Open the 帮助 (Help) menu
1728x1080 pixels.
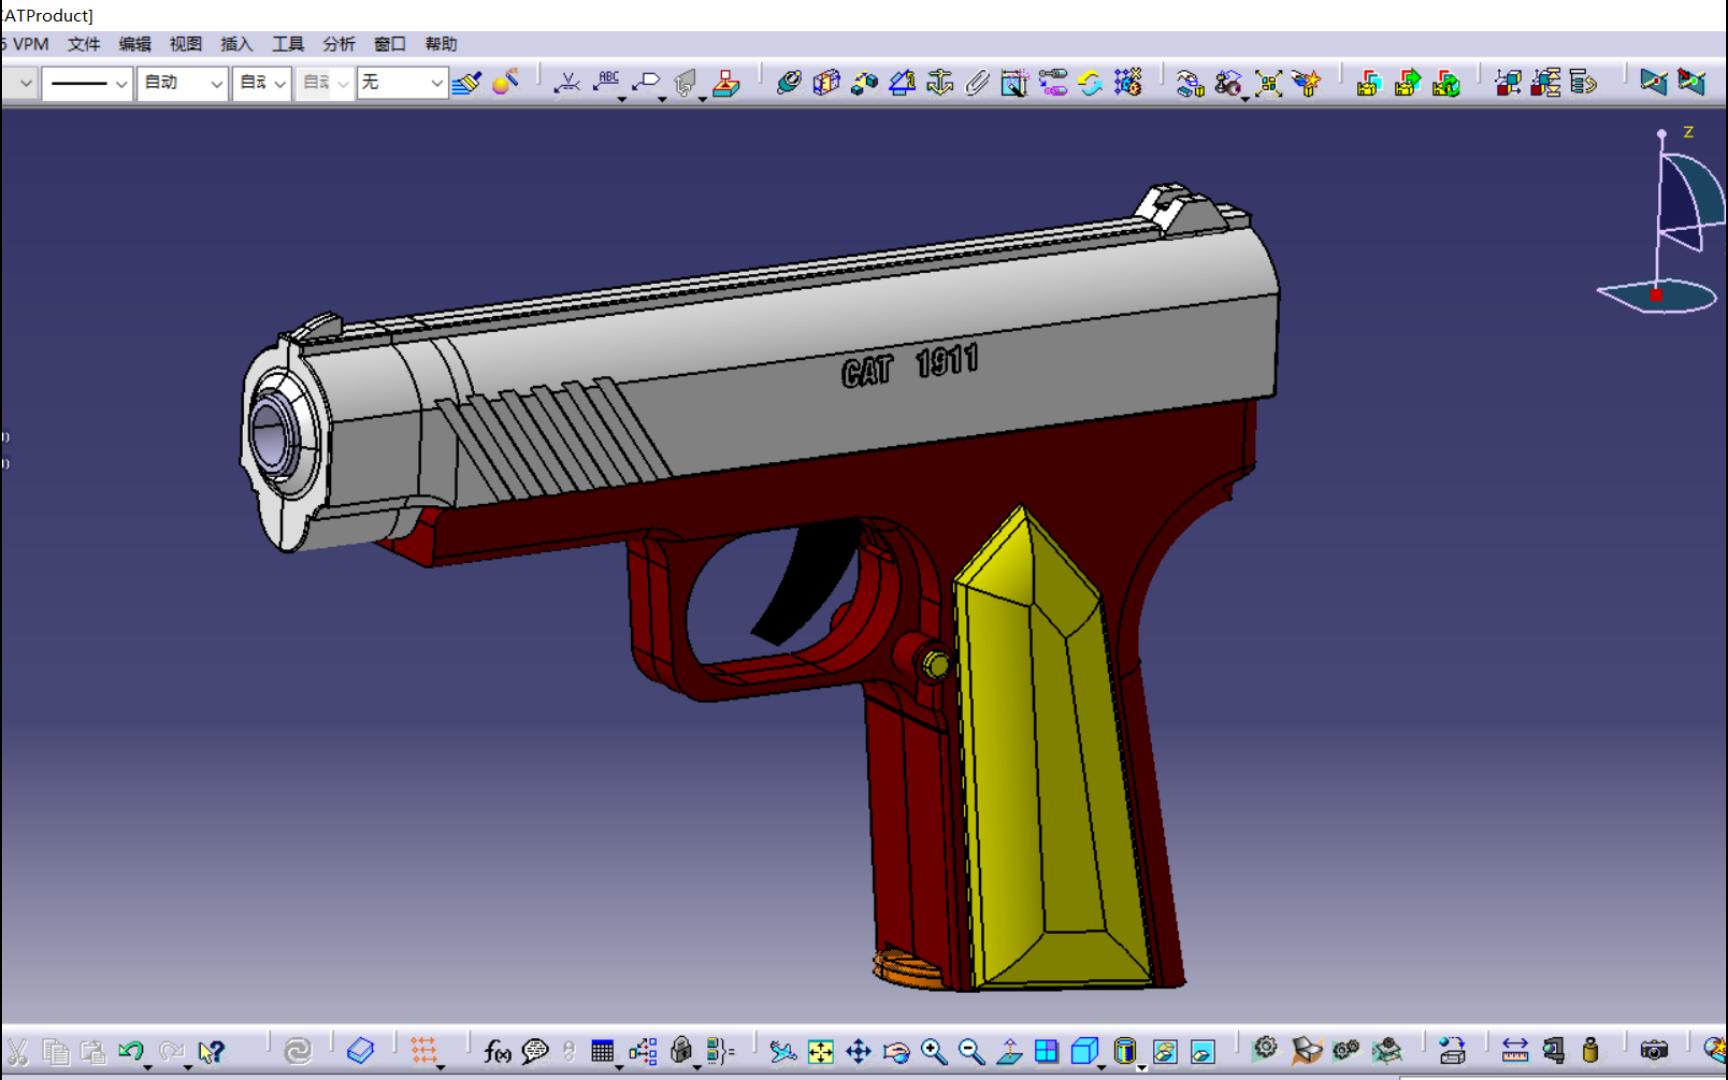pos(441,44)
